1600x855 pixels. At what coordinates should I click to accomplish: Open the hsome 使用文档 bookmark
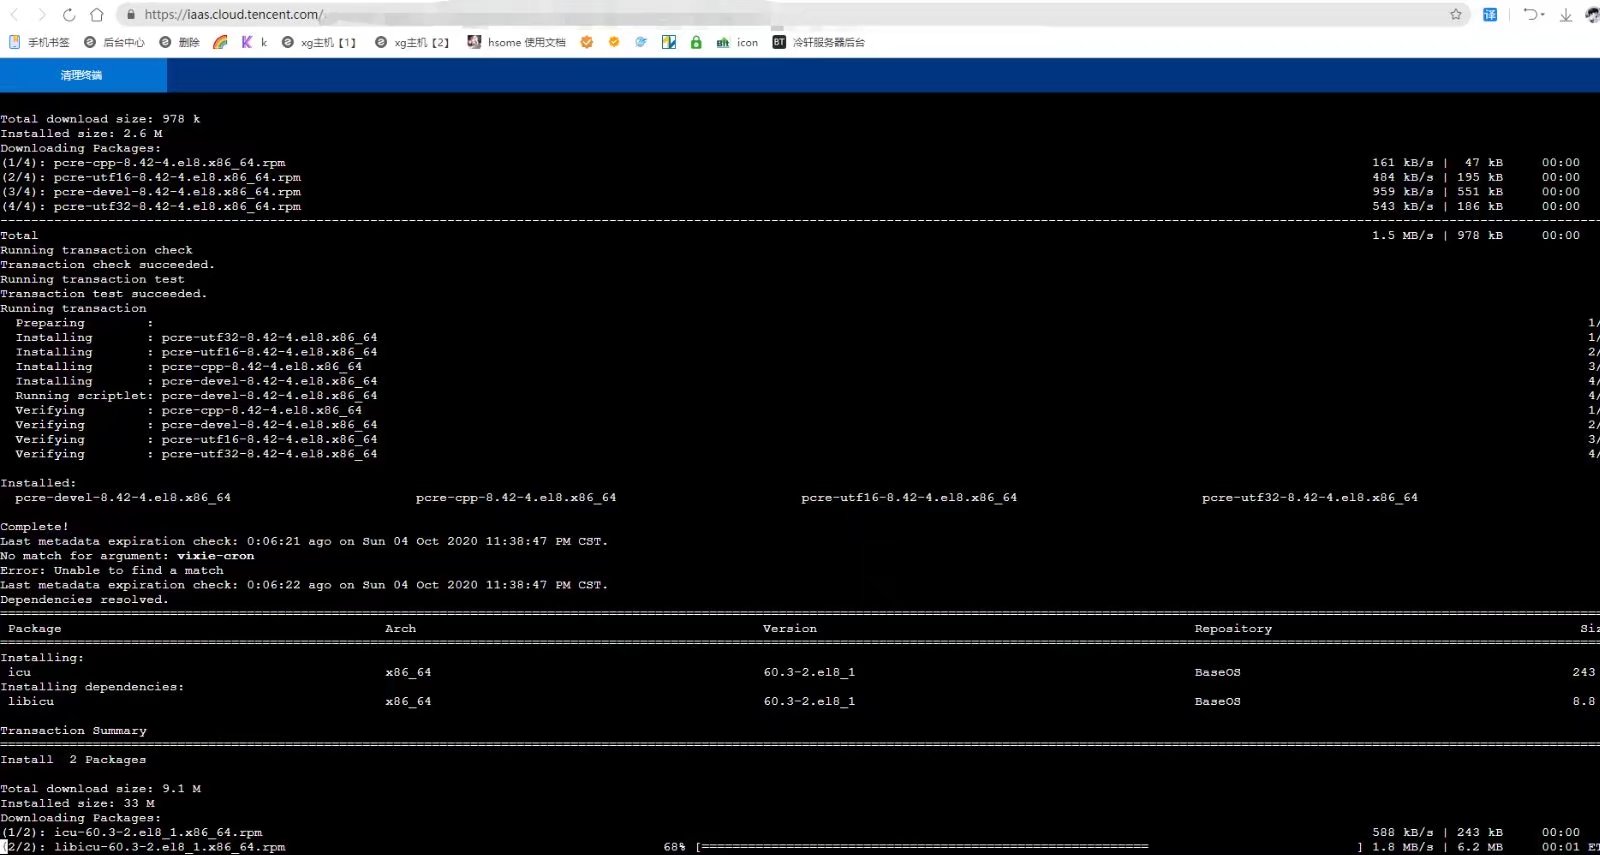[x=517, y=42]
